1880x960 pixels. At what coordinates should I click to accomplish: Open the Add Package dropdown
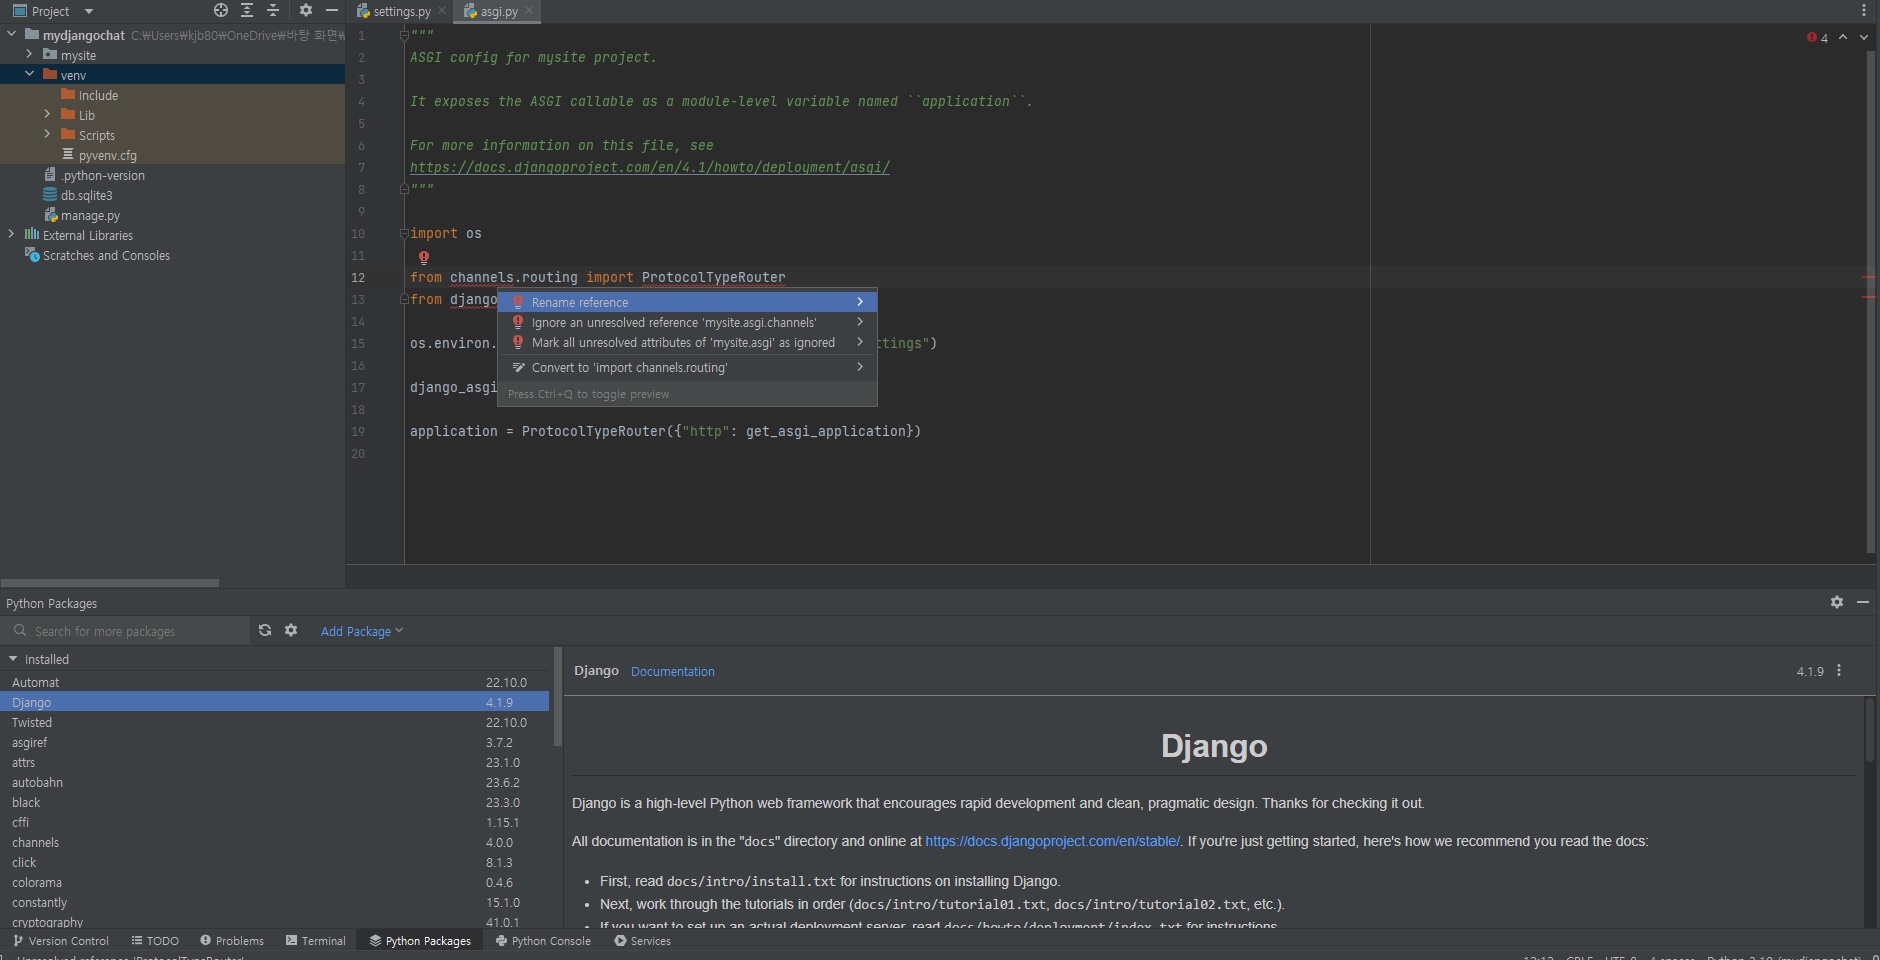361,631
